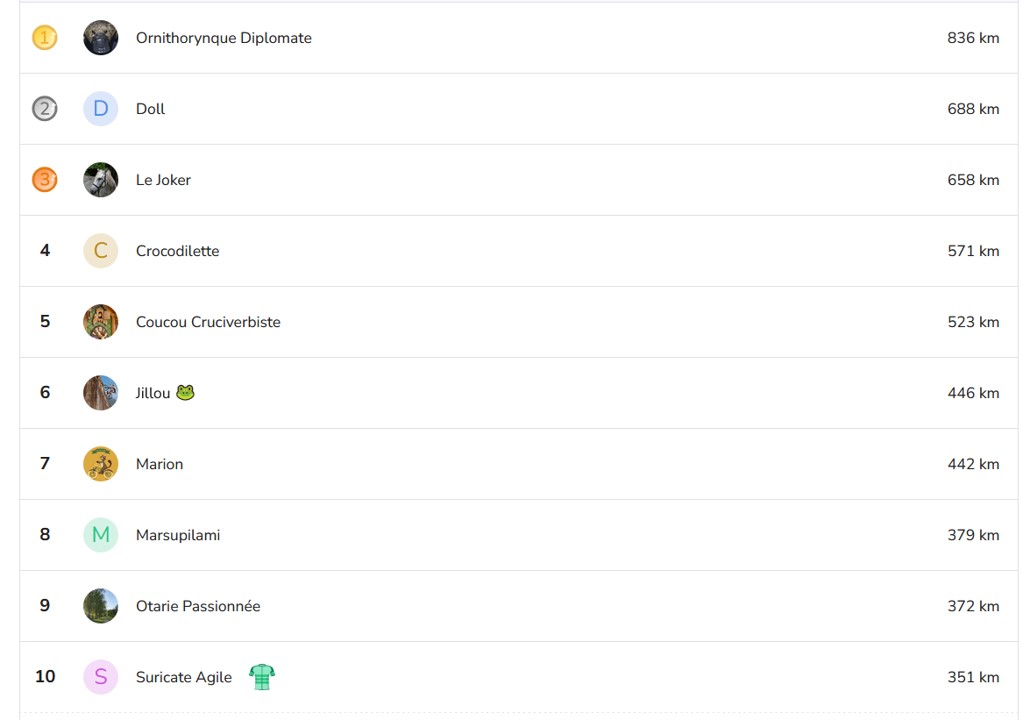Select the Crocodilette player name
This screenshot has height=720, width=1030.
[x=177, y=251]
